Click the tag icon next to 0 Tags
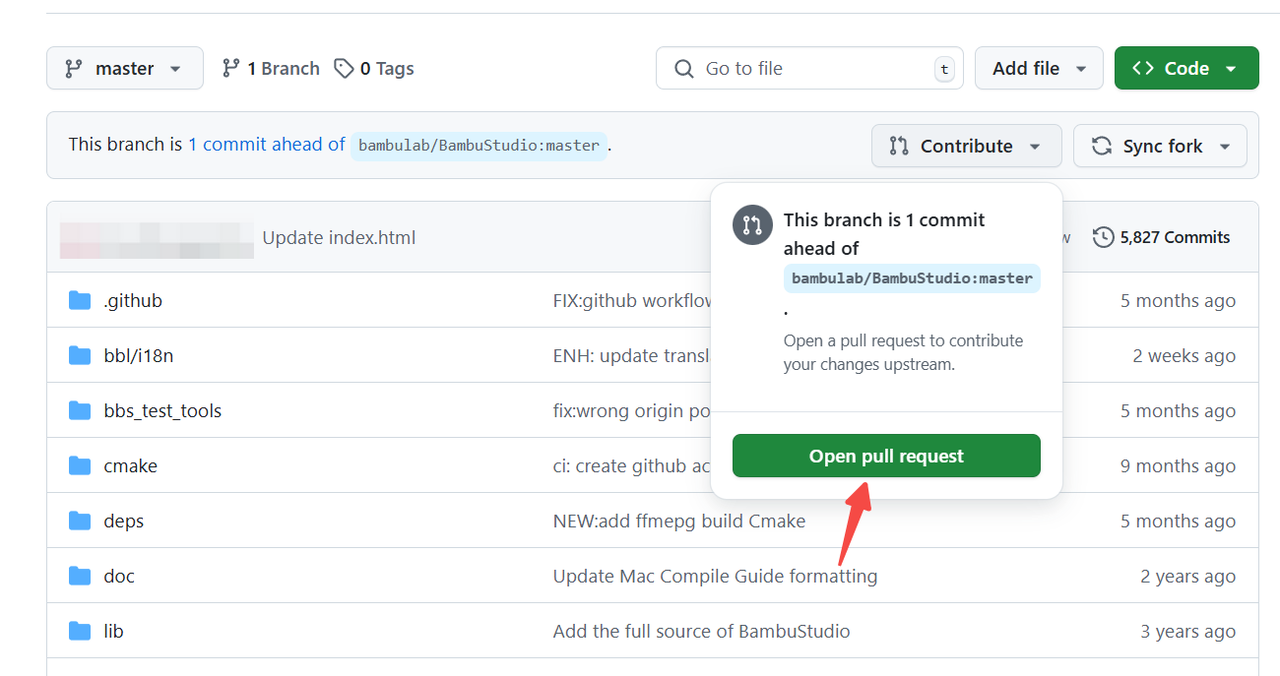Image resolution: width=1280 pixels, height=676 pixels. (x=344, y=68)
